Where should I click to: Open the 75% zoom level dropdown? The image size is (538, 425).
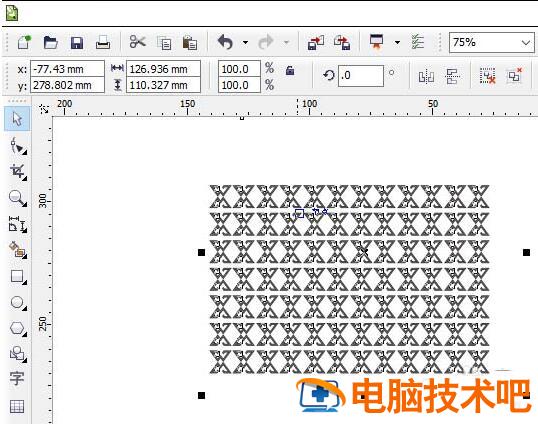(x=491, y=43)
